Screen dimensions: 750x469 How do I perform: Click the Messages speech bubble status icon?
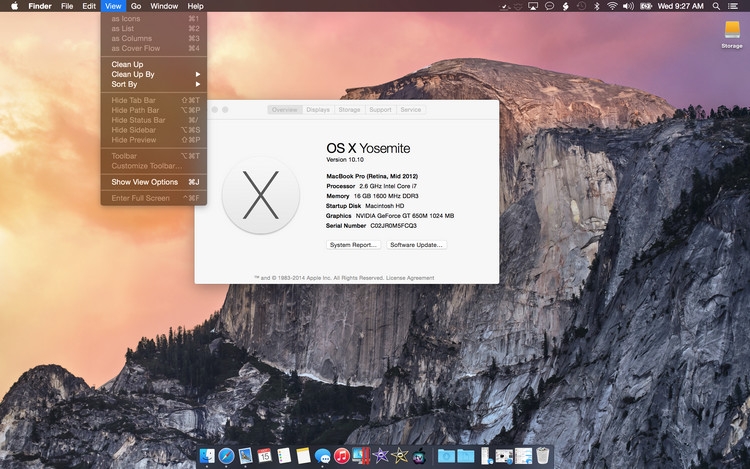click(x=550, y=6)
